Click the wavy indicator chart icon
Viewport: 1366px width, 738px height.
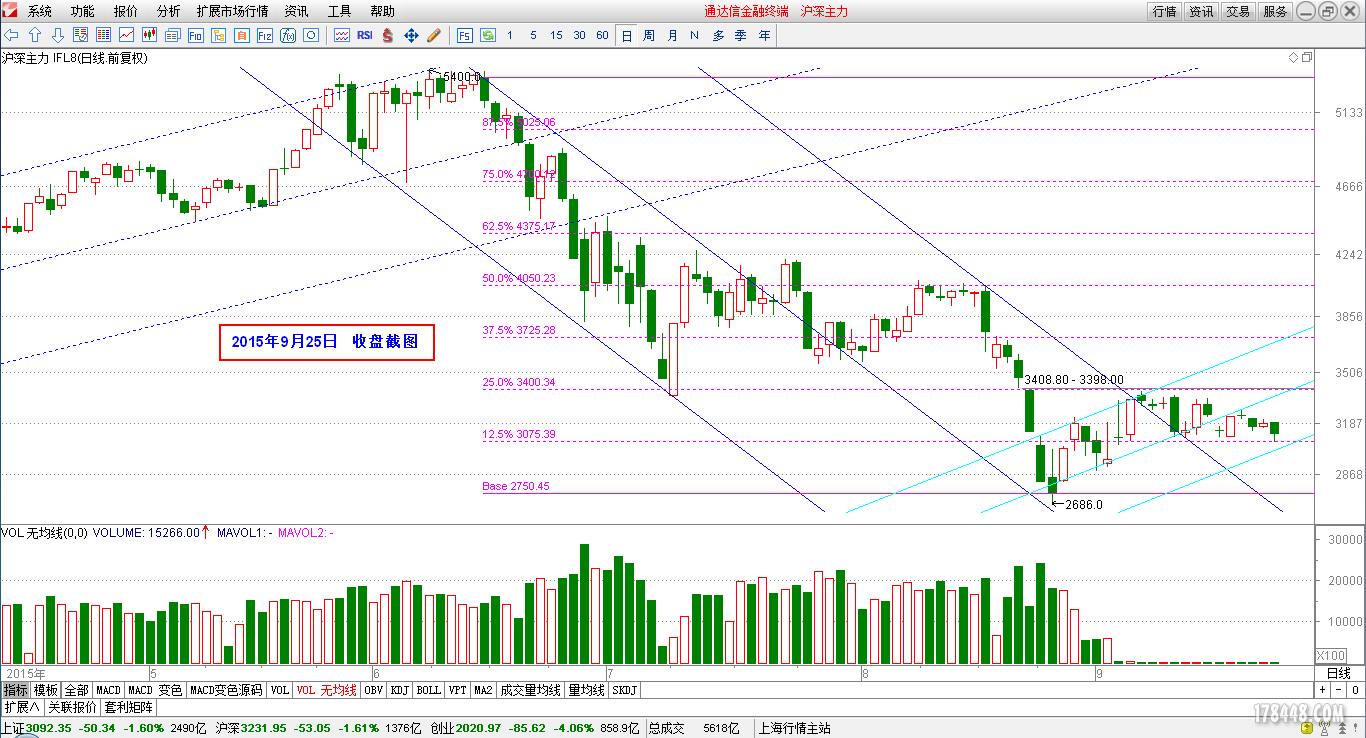341,35
